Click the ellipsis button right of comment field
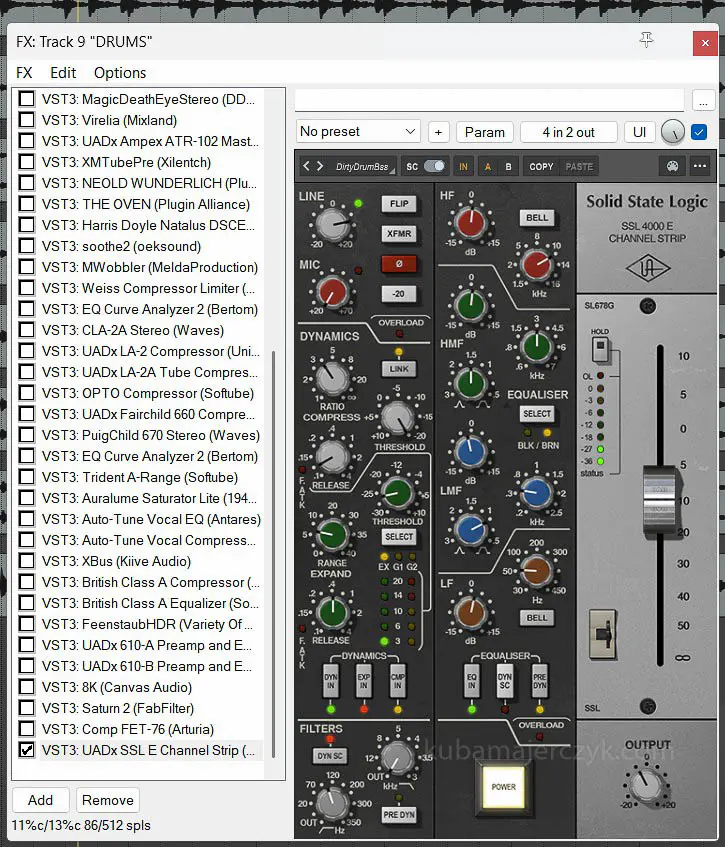The image size is (725, 847). pos(703,100)
